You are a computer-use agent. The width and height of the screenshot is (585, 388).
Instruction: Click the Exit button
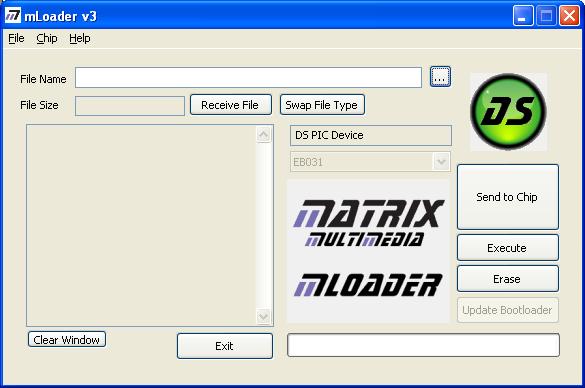225,346
